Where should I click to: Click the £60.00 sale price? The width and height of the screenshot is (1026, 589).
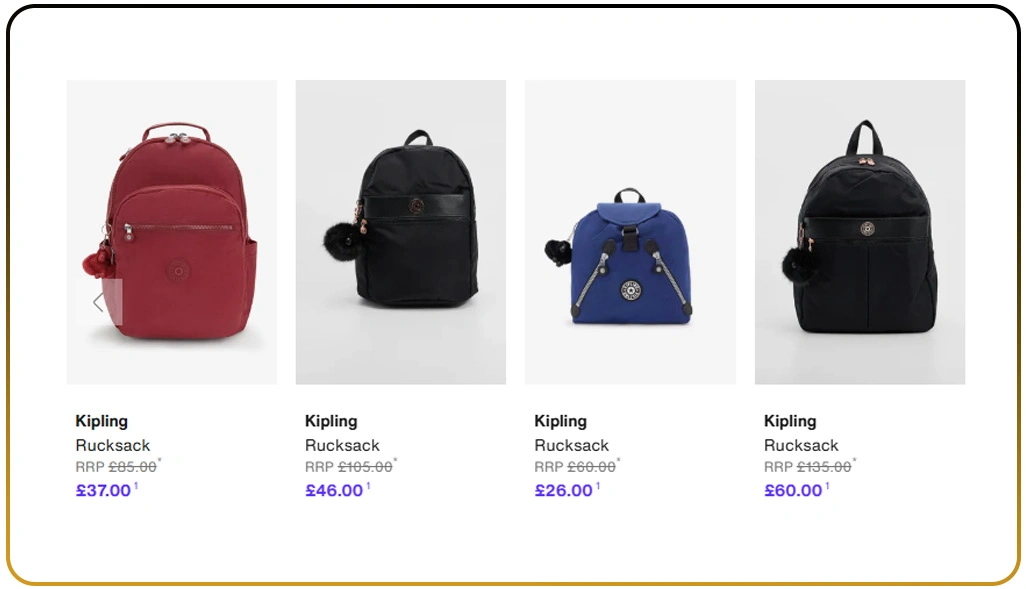point(793,490)
